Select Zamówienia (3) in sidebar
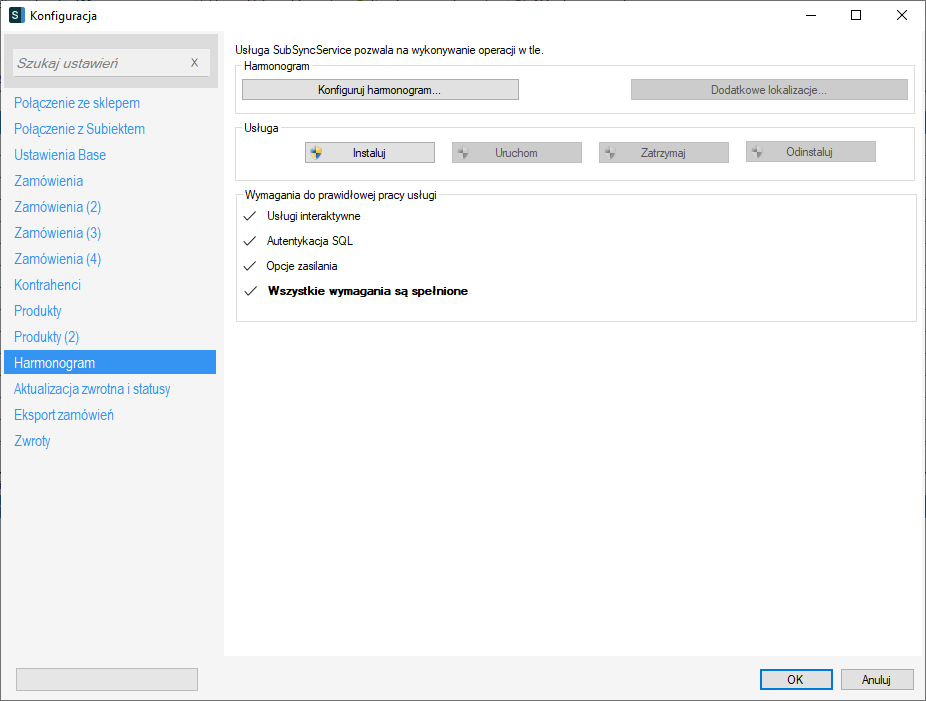This screenshot has height=701, width=926. pyautogui.click(x=58, y=233)
